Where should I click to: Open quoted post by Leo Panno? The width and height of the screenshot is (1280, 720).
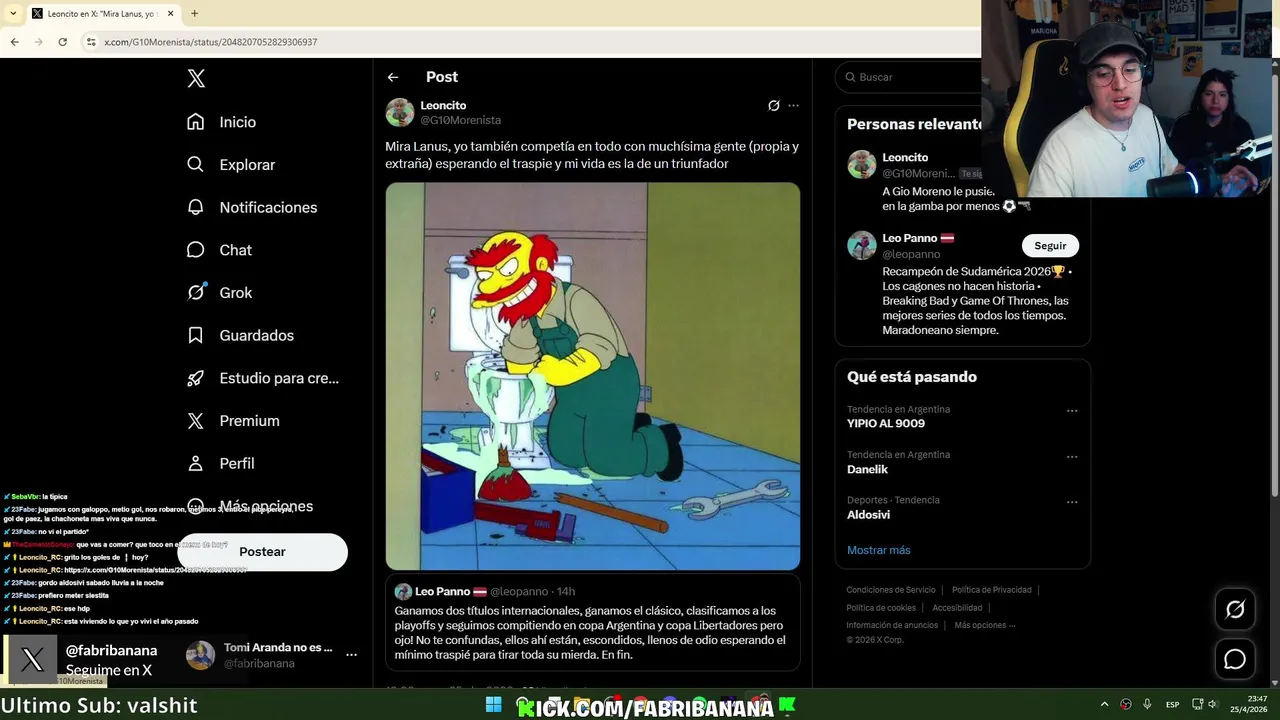point(593,622)
